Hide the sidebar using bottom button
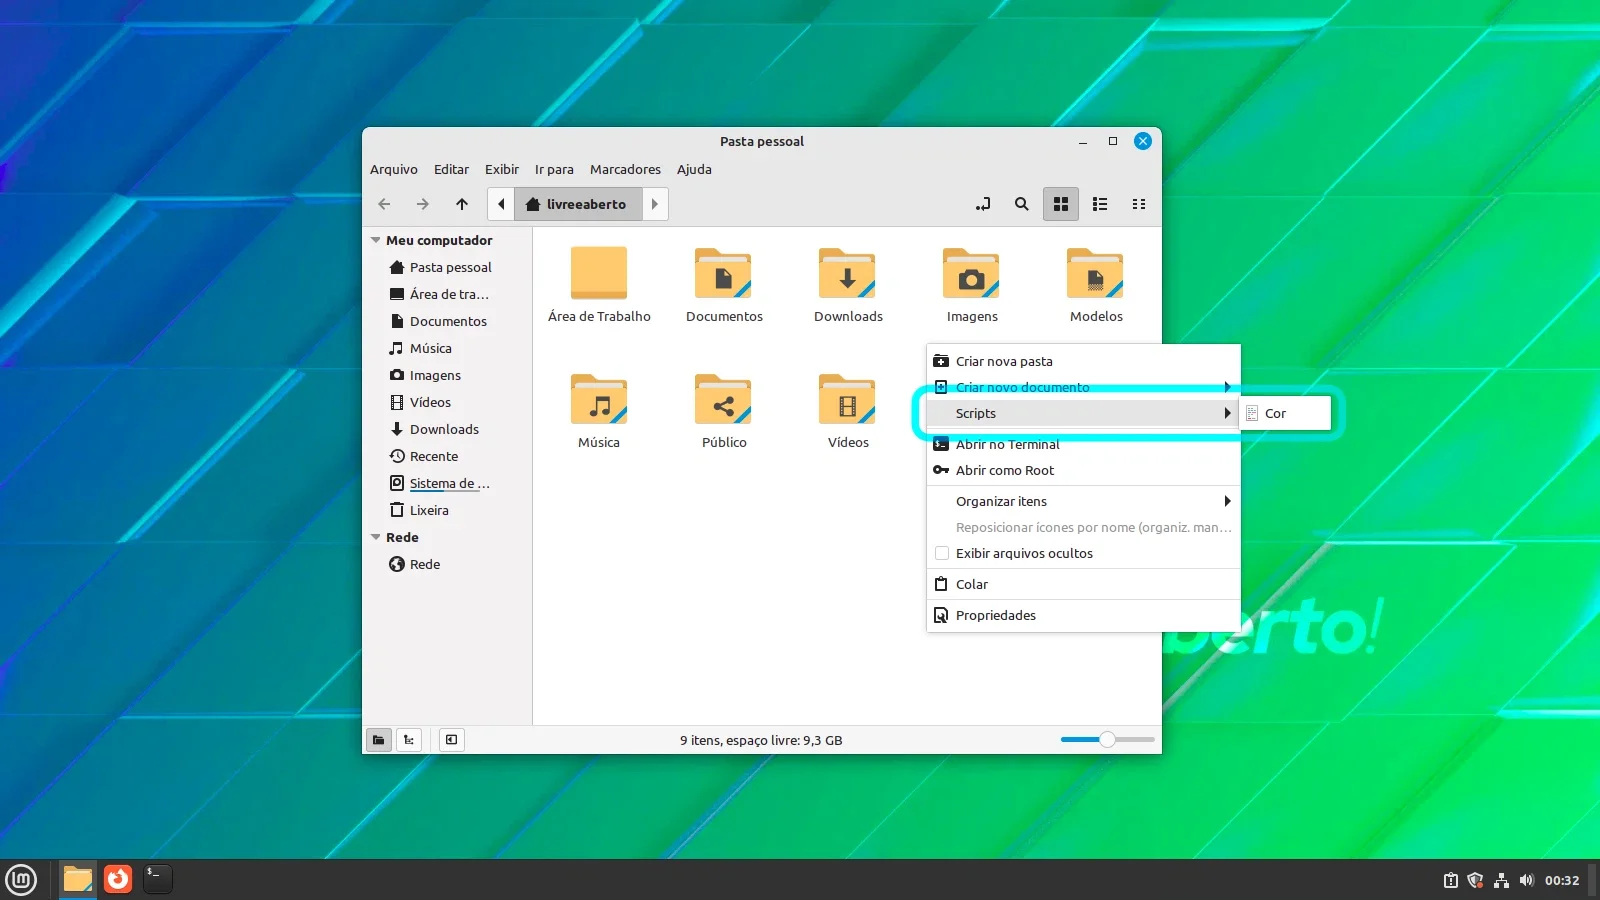The width and height of the screenshot is (1600, 900). [x=452, y=740]
